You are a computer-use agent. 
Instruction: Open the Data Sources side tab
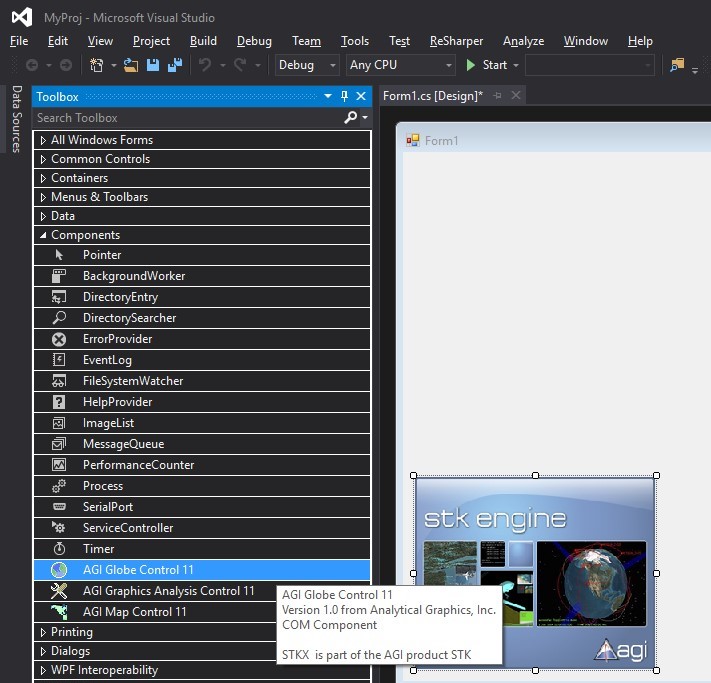[17, 119]
